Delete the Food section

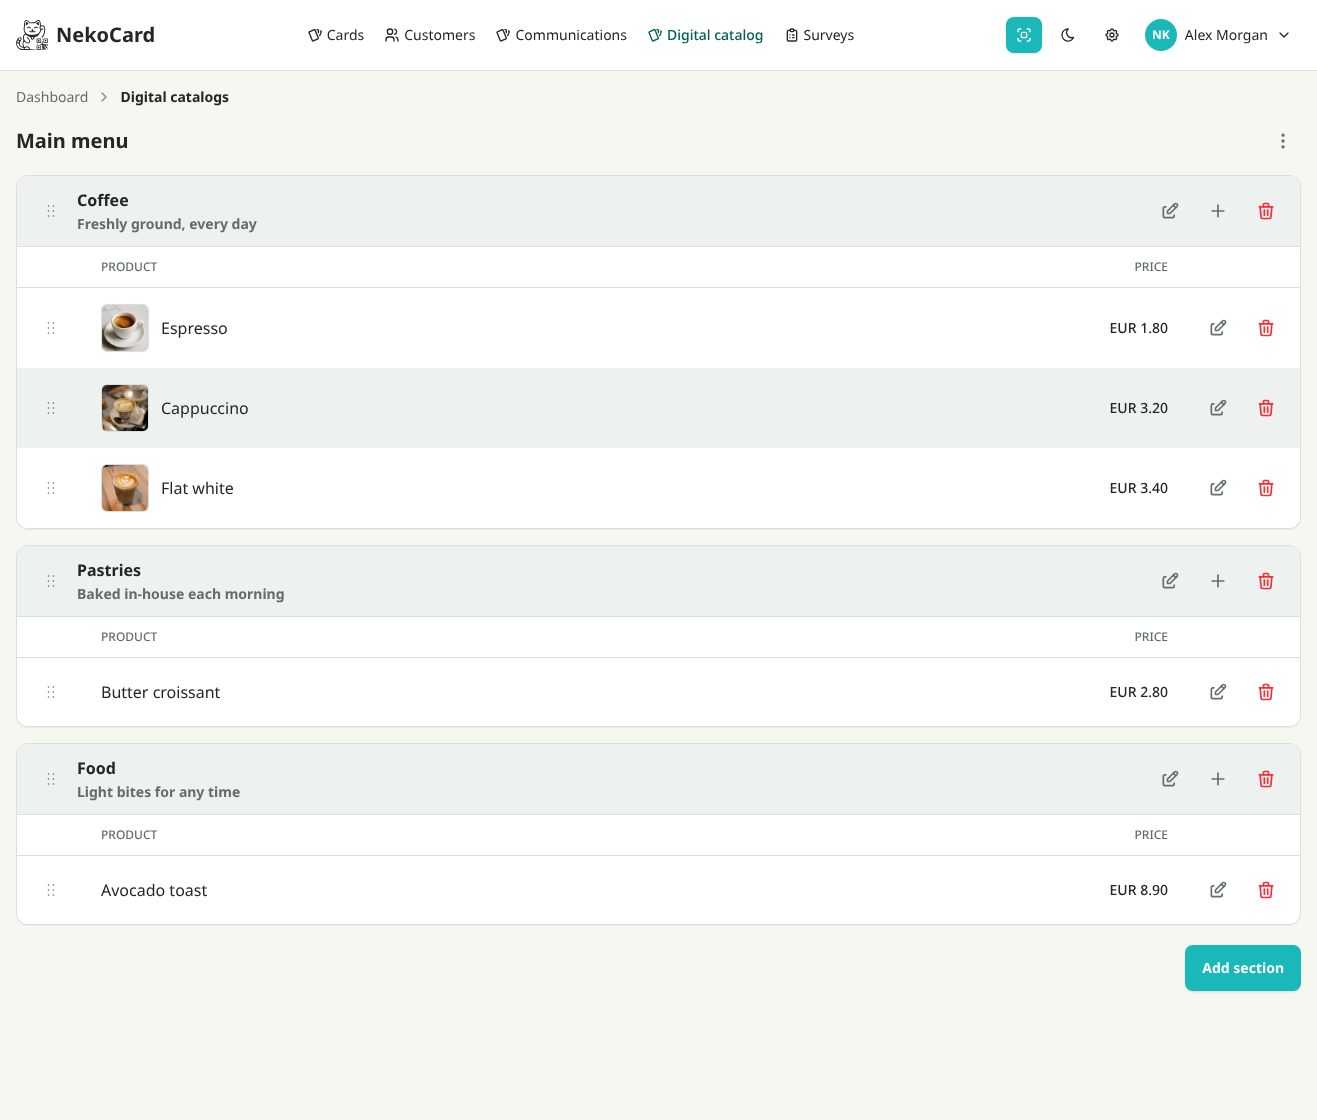click(x=1266, y=779)
